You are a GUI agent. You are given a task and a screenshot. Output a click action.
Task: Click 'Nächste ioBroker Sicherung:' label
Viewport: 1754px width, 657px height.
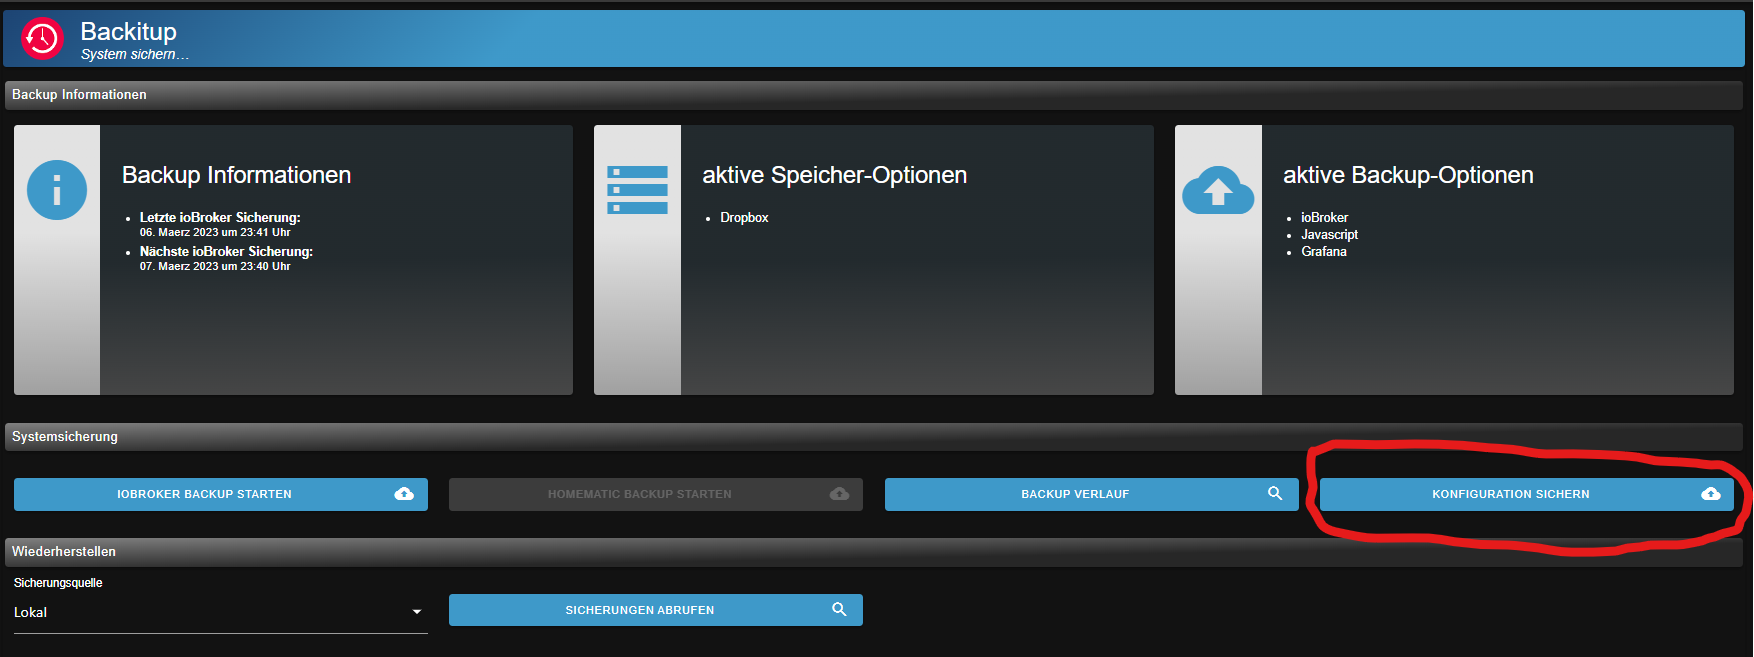click(x=226, y=251)
